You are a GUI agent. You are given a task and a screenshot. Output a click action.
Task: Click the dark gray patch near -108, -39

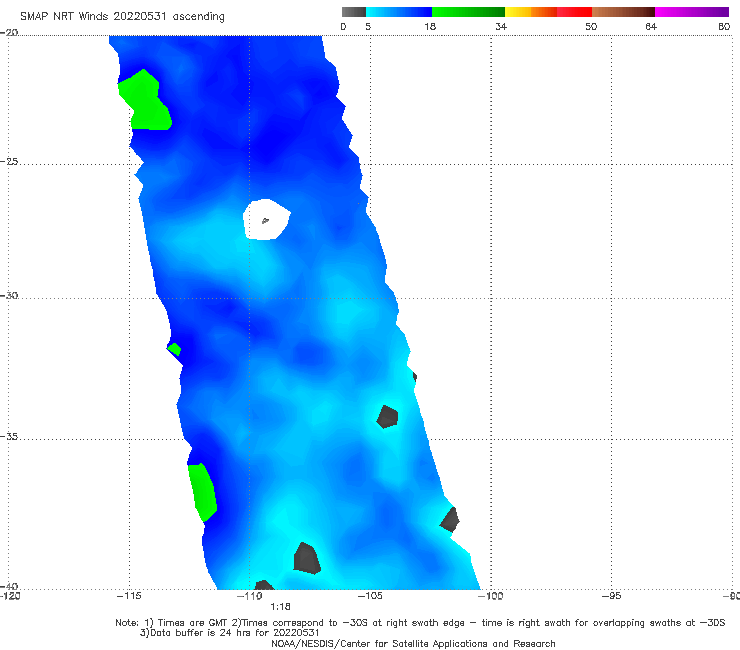tap(307, 558)
